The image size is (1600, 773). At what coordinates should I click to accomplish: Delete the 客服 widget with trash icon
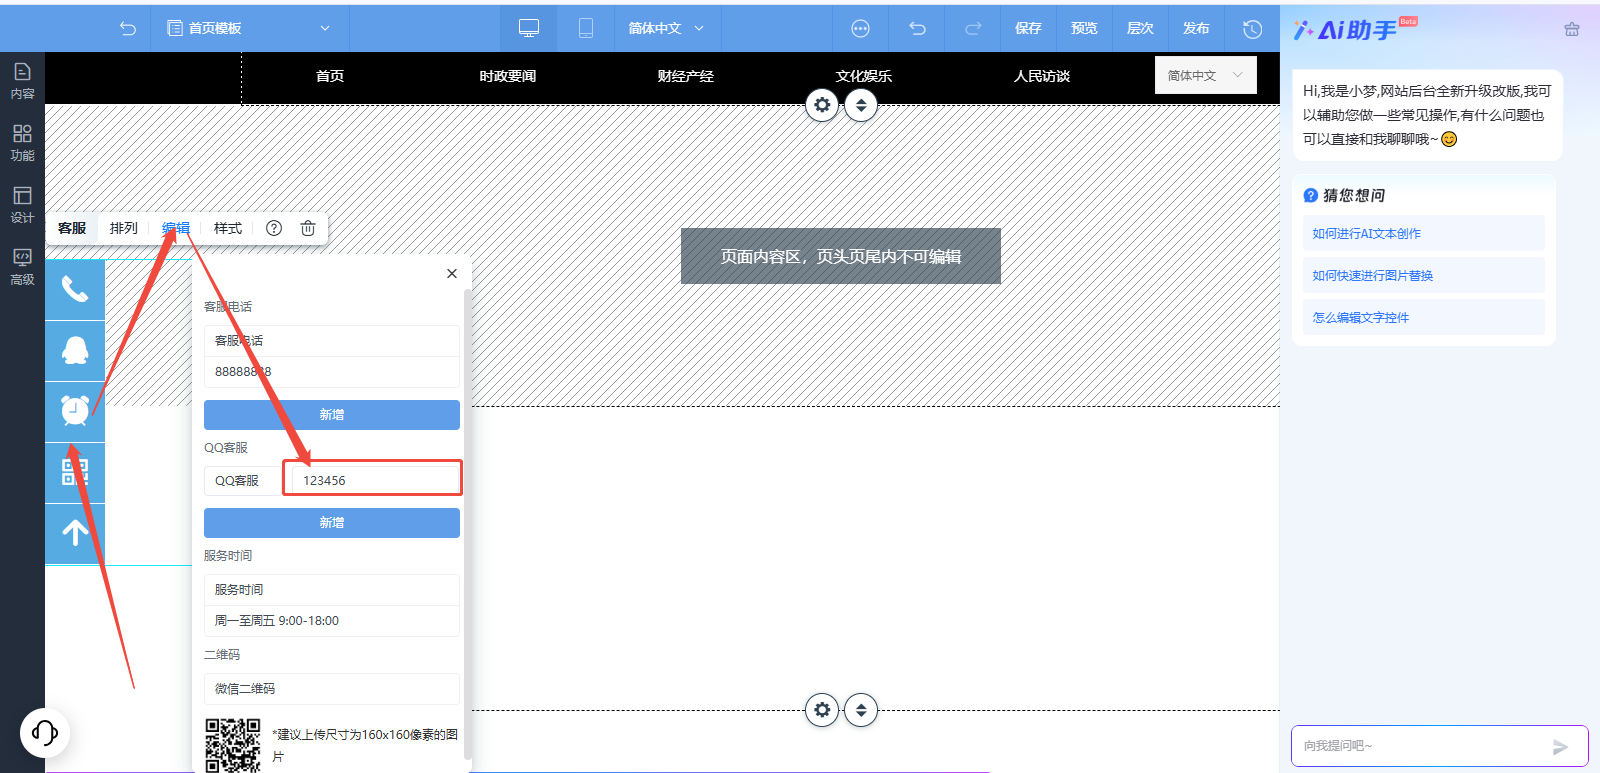pos(308,228)
